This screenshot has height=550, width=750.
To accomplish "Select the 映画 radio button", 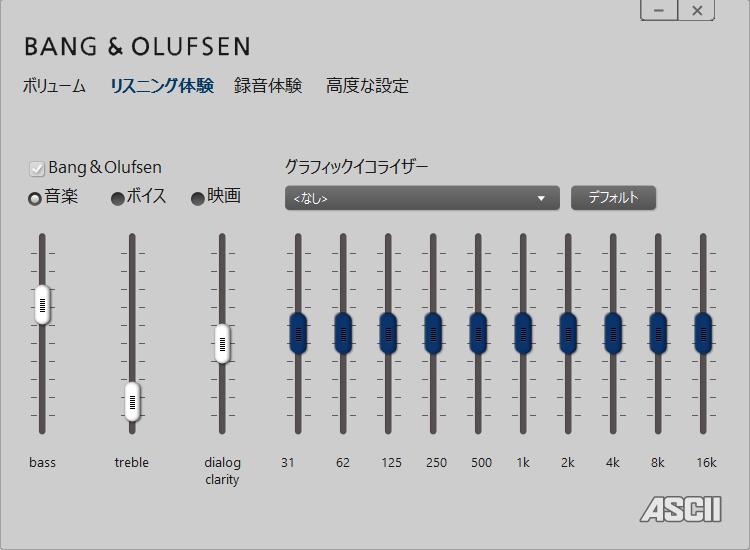I will [198, 198].
